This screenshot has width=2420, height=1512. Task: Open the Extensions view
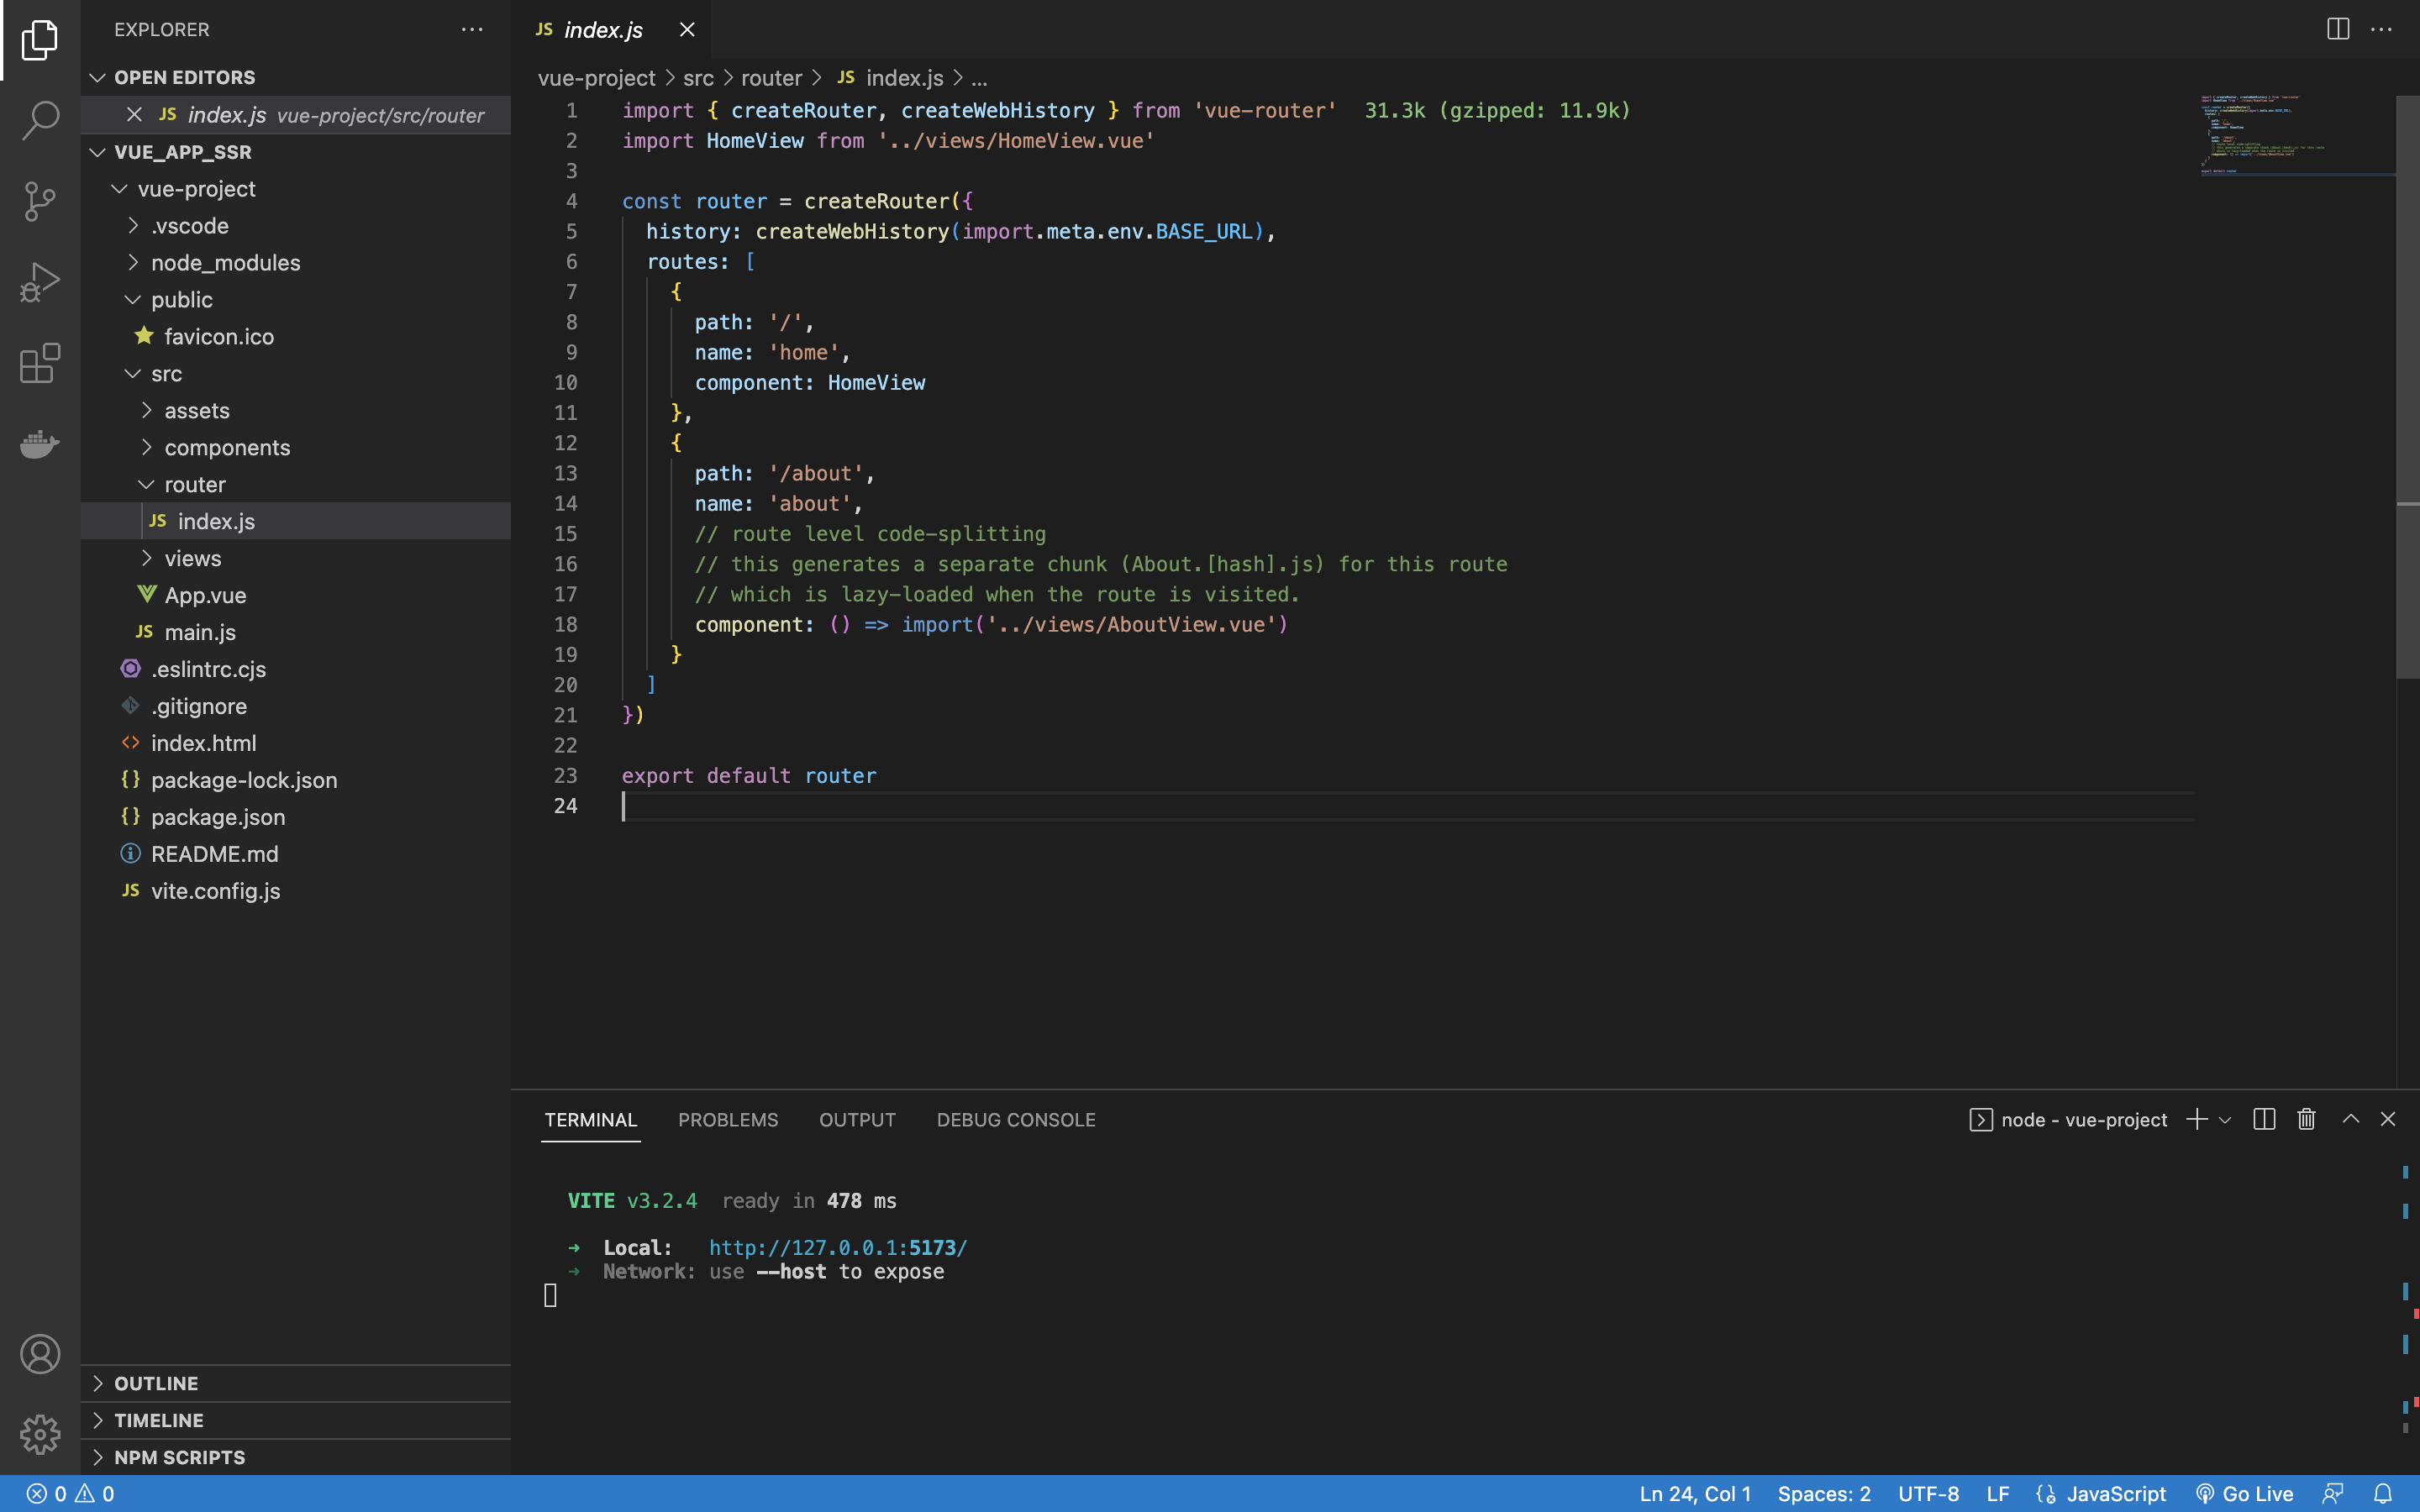40,363
